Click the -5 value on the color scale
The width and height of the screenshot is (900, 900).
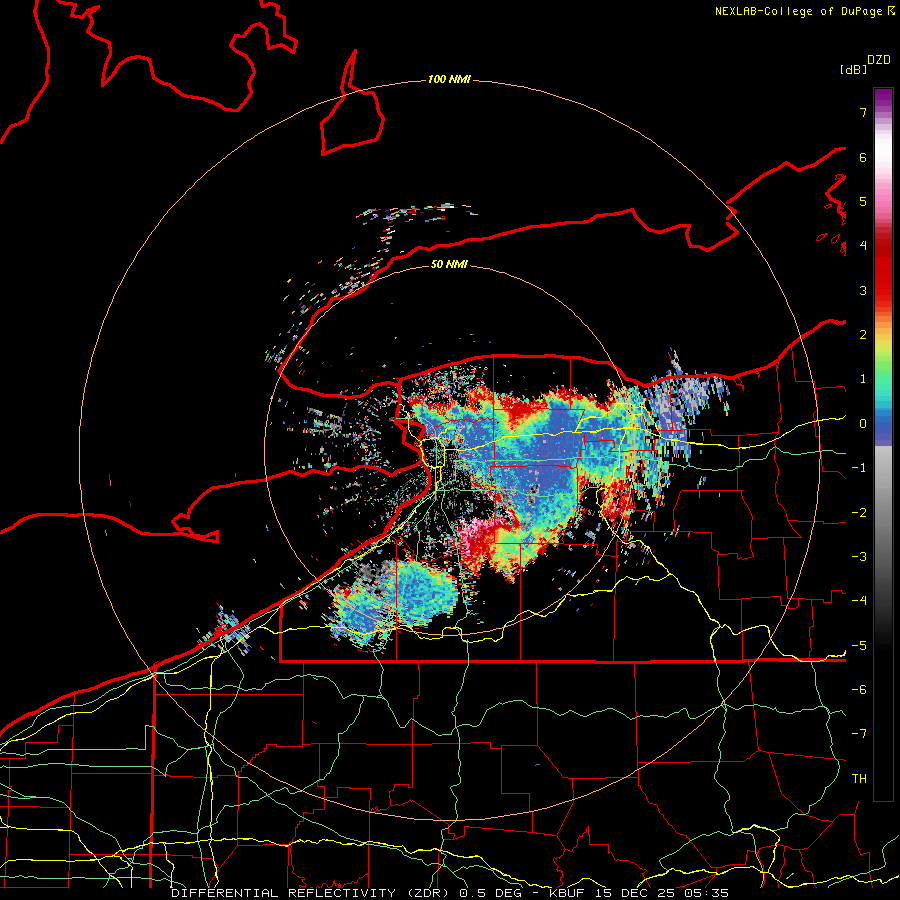tap(859, 645)
